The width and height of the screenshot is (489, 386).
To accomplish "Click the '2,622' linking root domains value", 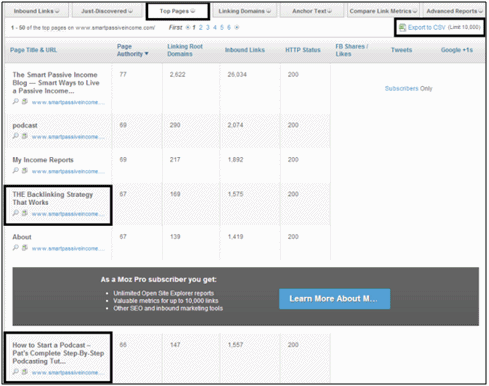I will click(x=177, y=75).
